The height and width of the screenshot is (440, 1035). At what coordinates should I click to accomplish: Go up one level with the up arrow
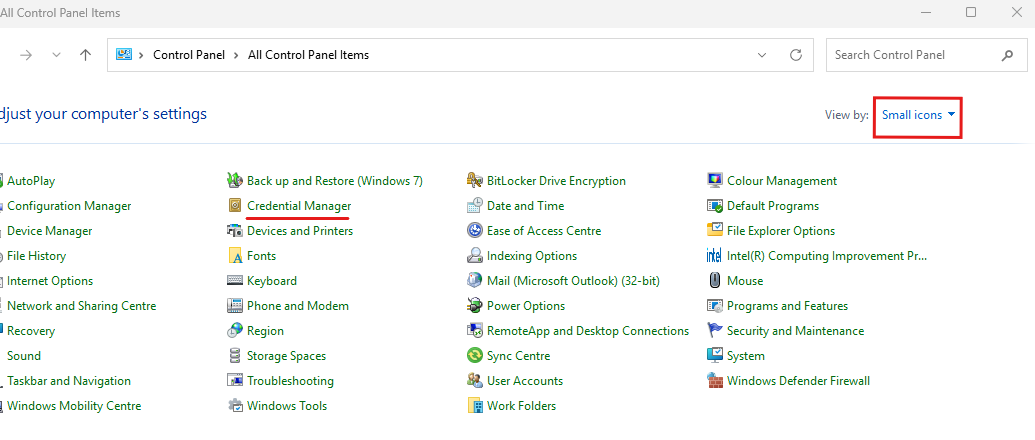pyautogui.click(x=86, y=55)
